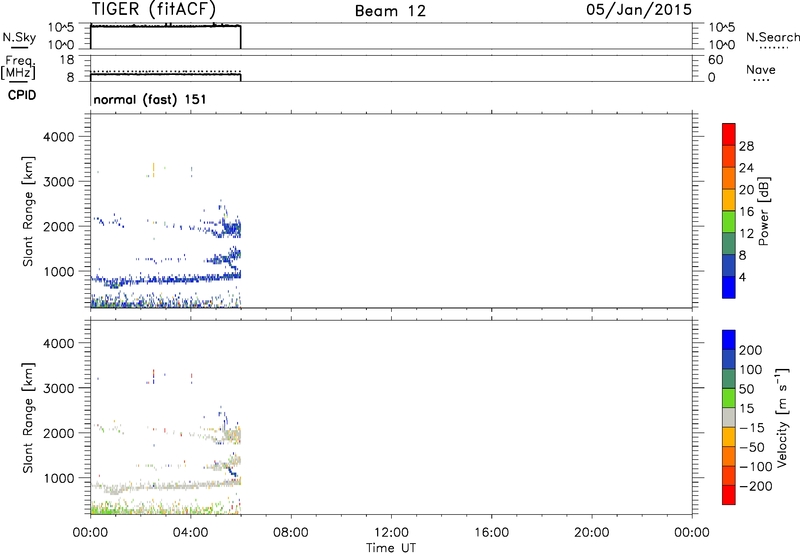The width and height of the screenshot is (800, 554).
Task: Click the Slant Range [km] label of power panel
Action: click(28, 211)
